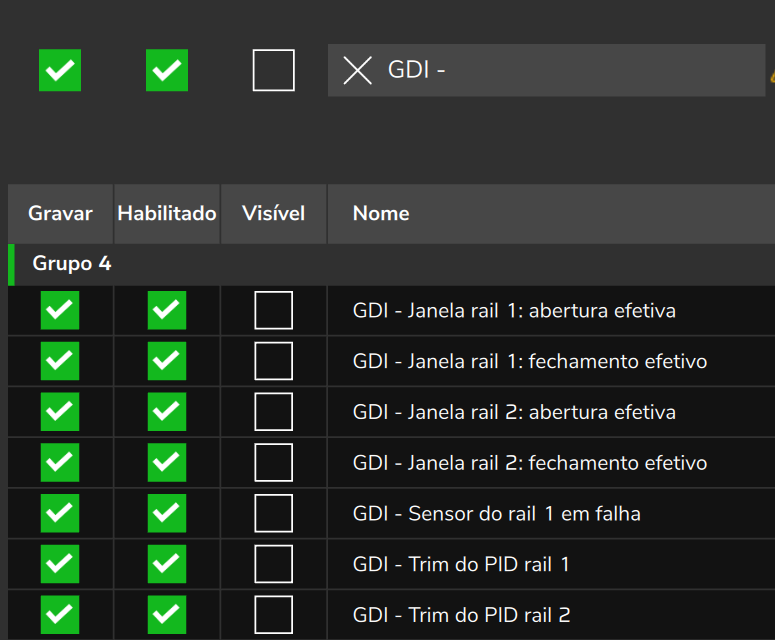
Task: Clear the GDI - search filter with X
Action: 357,70
